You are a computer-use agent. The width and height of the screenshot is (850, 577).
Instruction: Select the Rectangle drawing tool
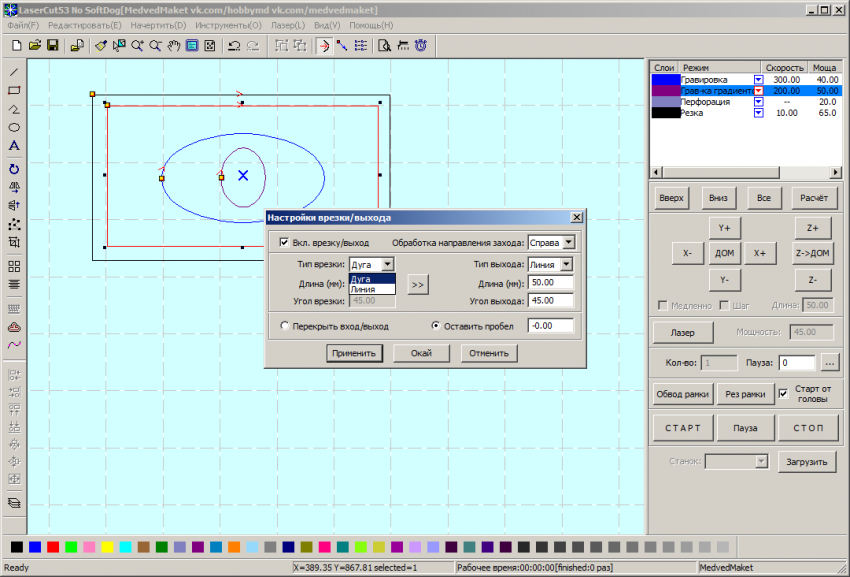[14, 90]
